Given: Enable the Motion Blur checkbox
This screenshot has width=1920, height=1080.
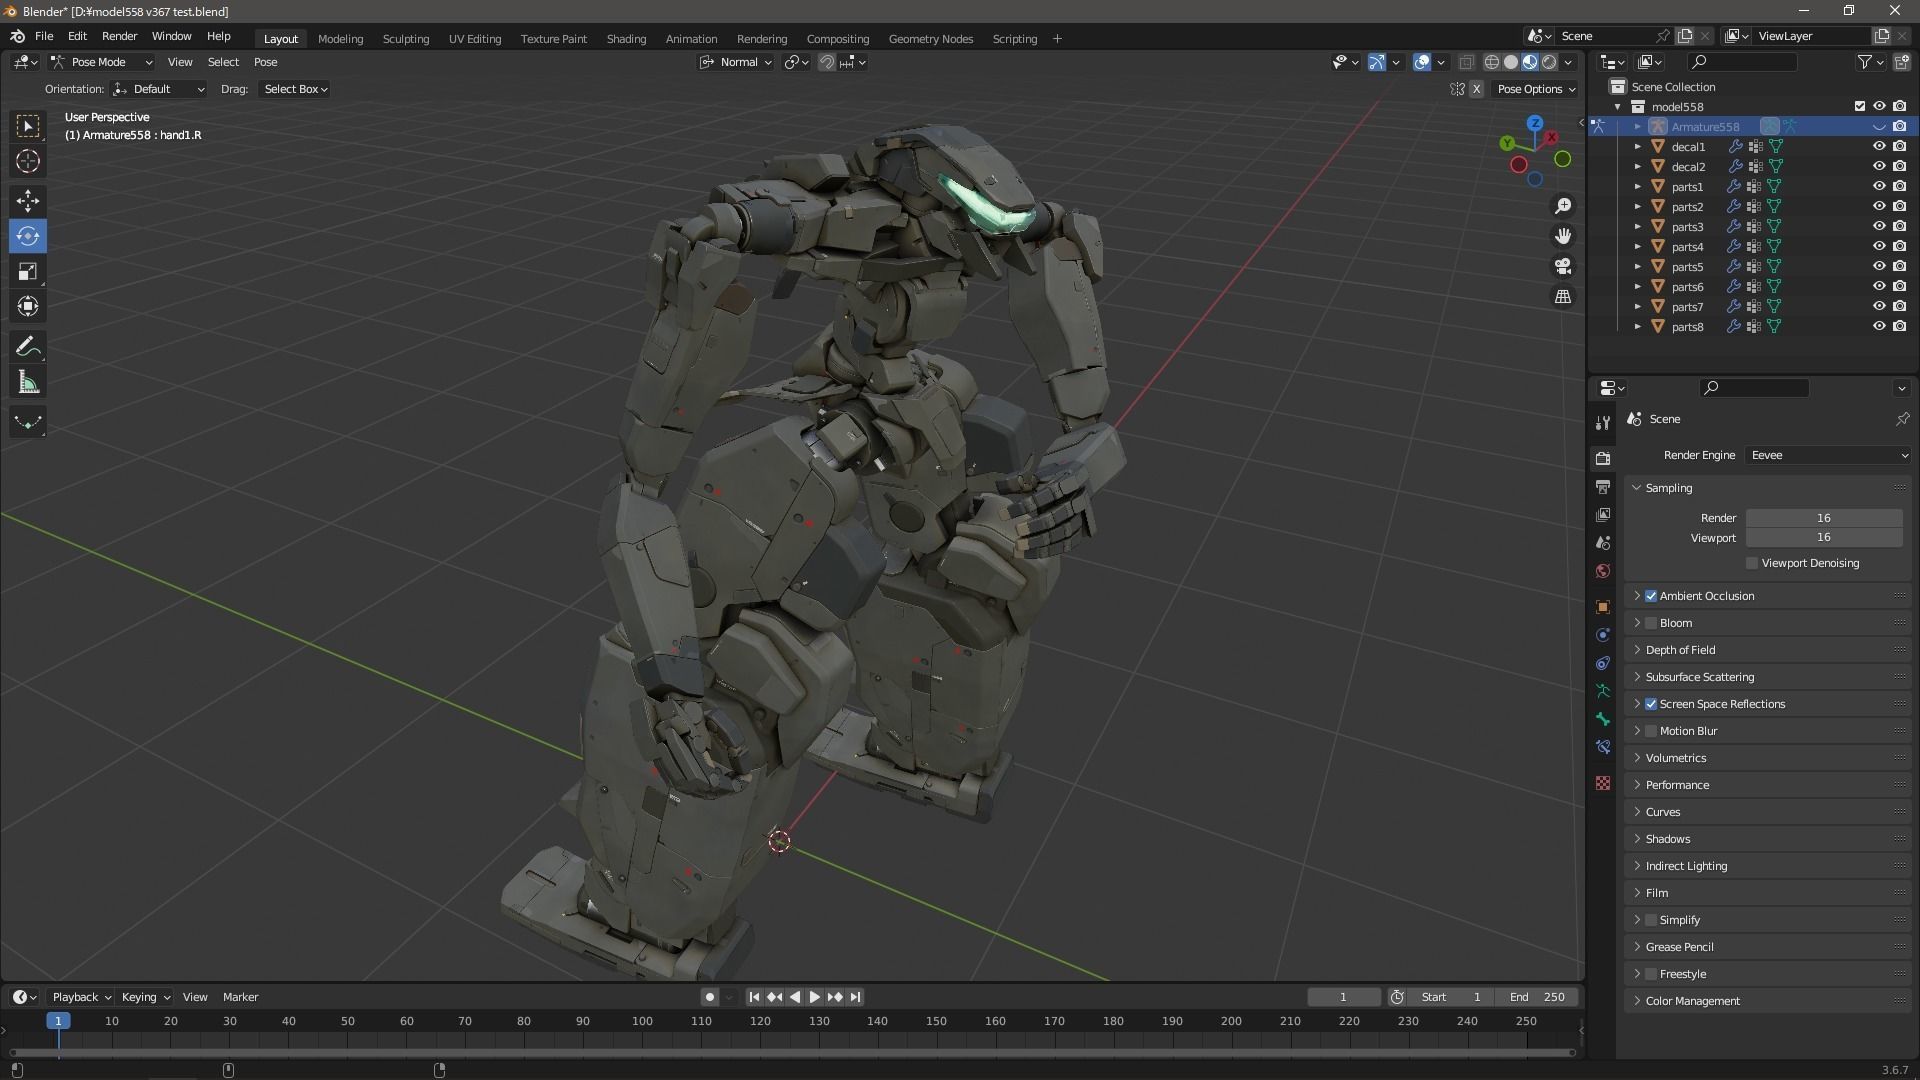Looking at the screenshot, I should (x=1651, y=731).
